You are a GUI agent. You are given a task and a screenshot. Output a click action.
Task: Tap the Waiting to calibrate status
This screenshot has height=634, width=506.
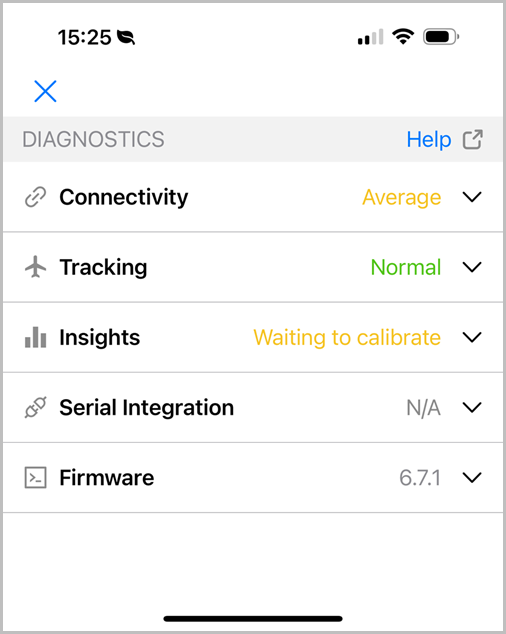[x=347, y=338]
